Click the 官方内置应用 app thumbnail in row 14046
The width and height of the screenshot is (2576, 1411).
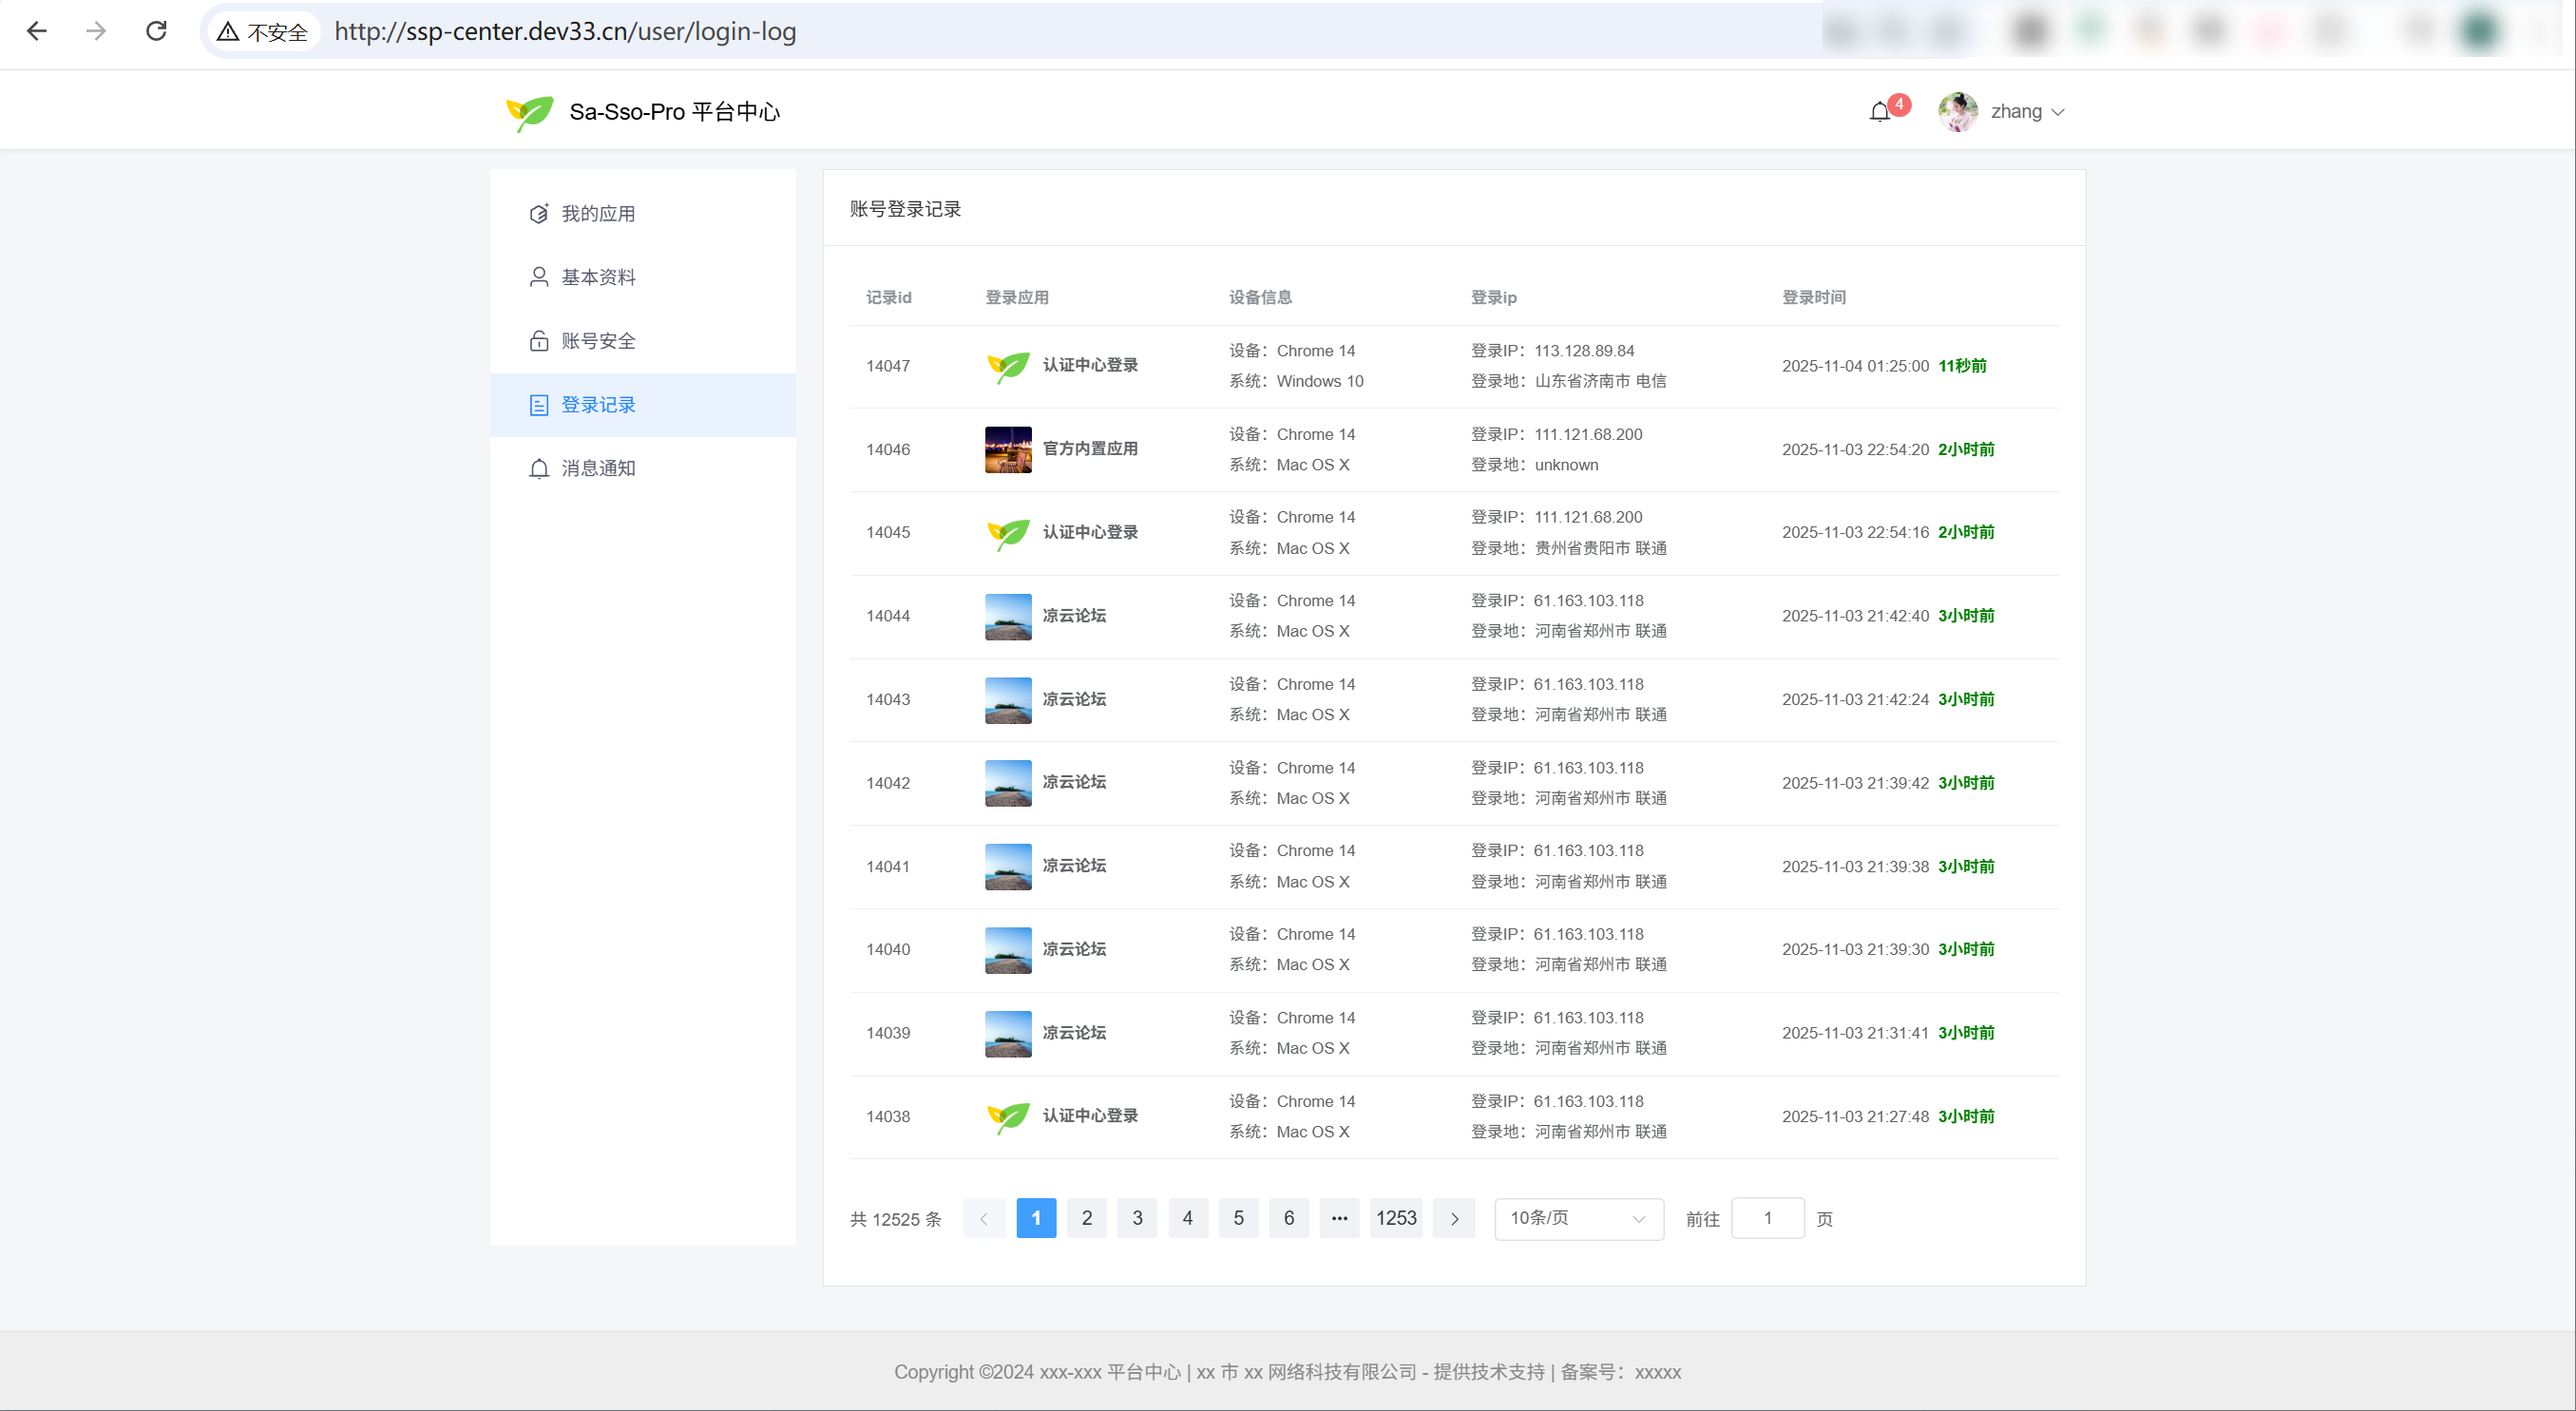coord(1008,449)
